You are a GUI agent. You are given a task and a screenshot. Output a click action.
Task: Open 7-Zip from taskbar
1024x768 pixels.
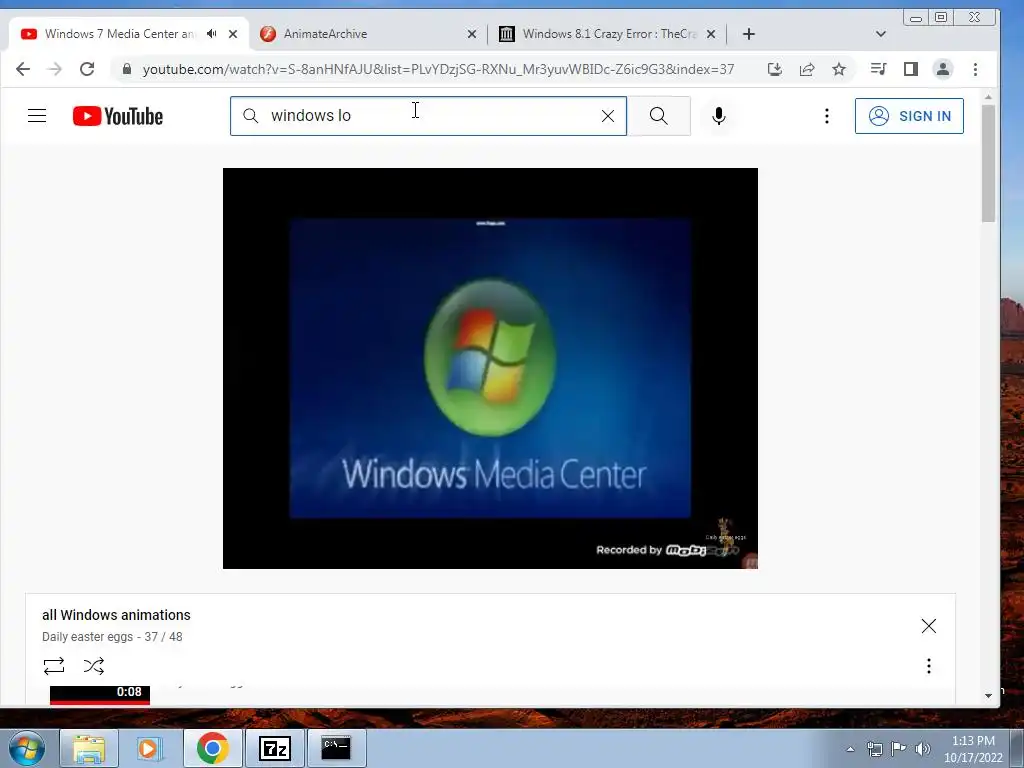(x=275, y=748)
